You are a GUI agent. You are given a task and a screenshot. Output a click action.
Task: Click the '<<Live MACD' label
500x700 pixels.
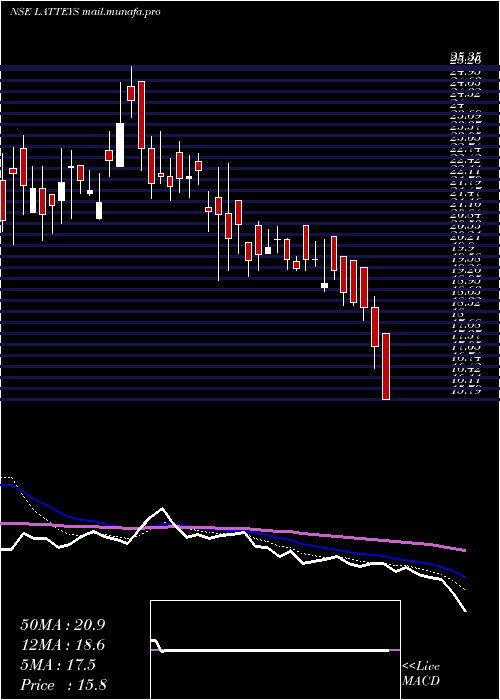[421, 674]
